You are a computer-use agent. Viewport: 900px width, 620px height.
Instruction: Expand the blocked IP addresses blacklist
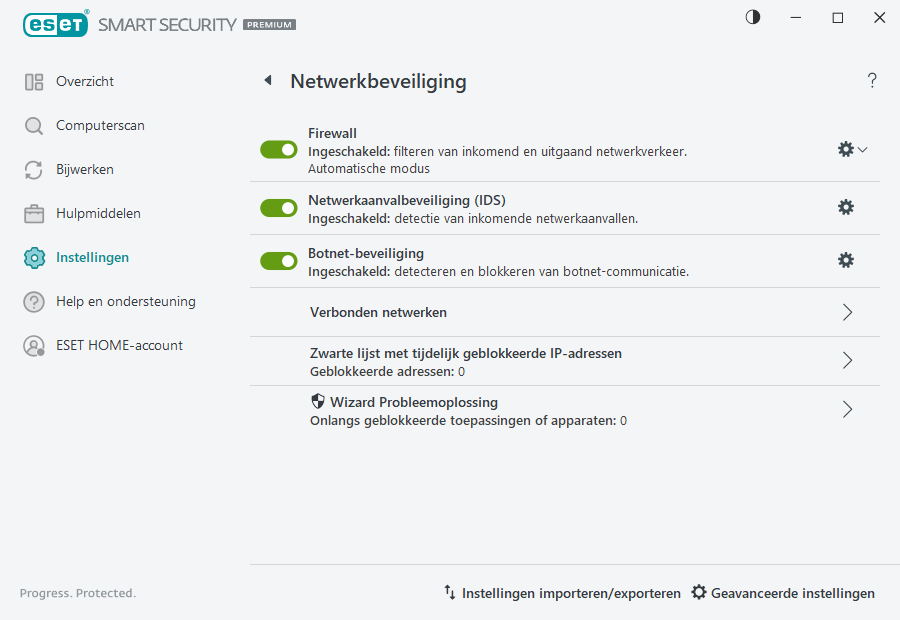click(x=847, y=361)
